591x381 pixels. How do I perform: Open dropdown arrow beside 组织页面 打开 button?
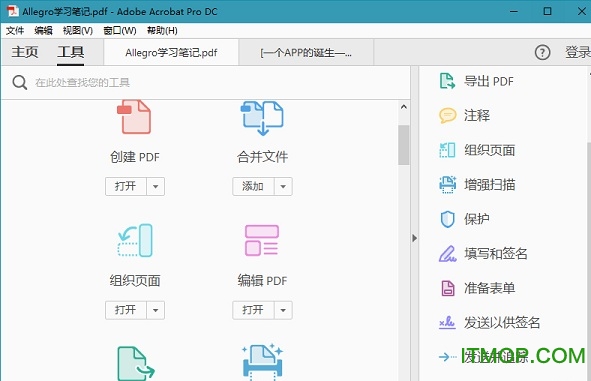[x=155, y=310]
